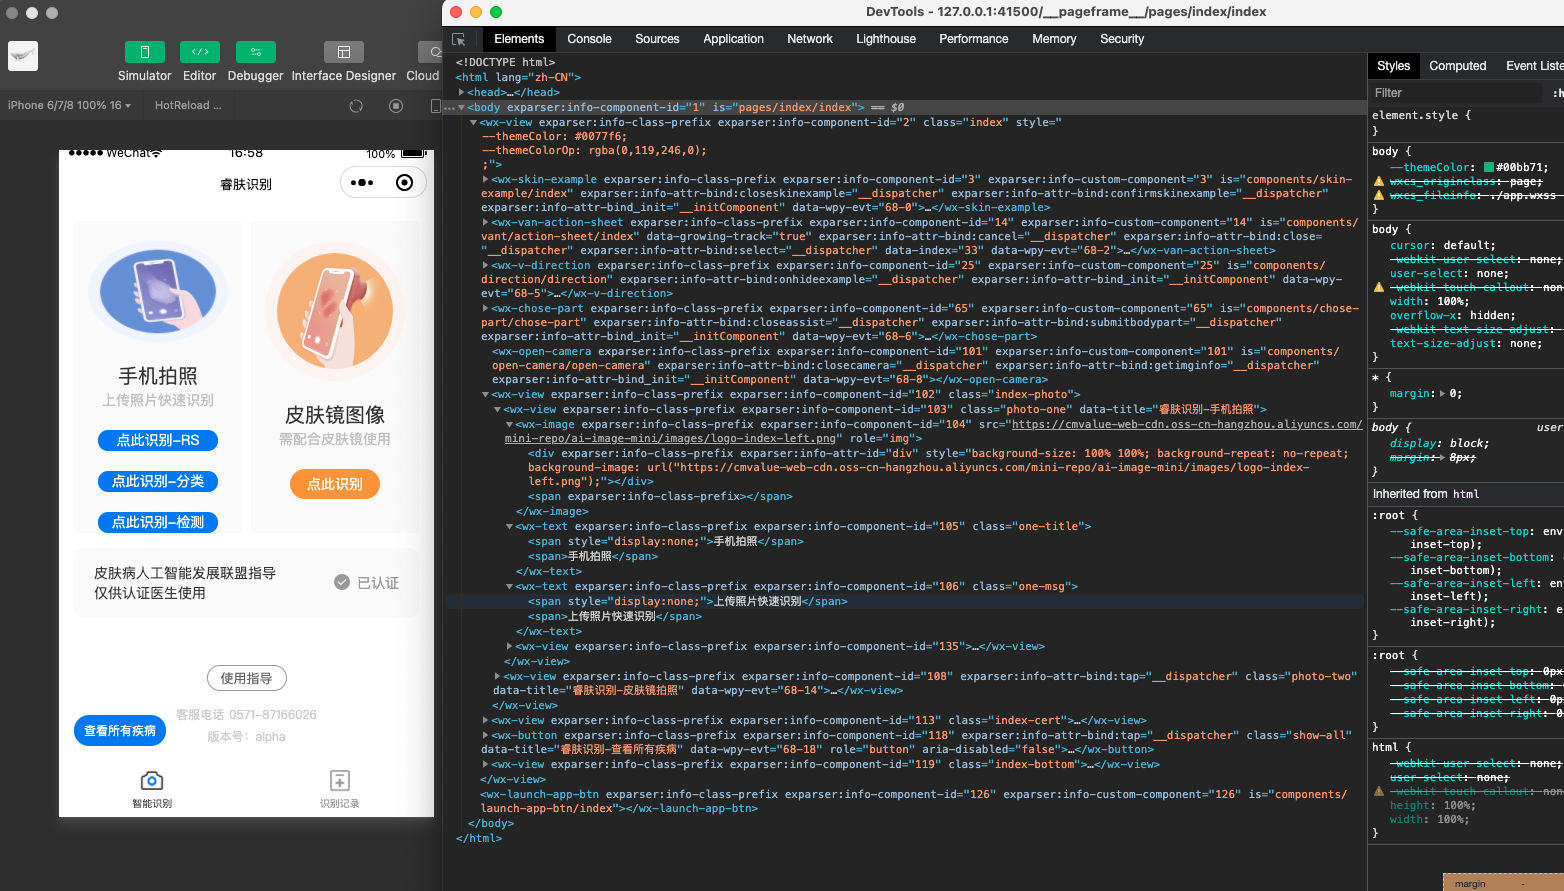Tap the orange 点此识别 button
Screen dimensions: 1564x891
[335, 484]
